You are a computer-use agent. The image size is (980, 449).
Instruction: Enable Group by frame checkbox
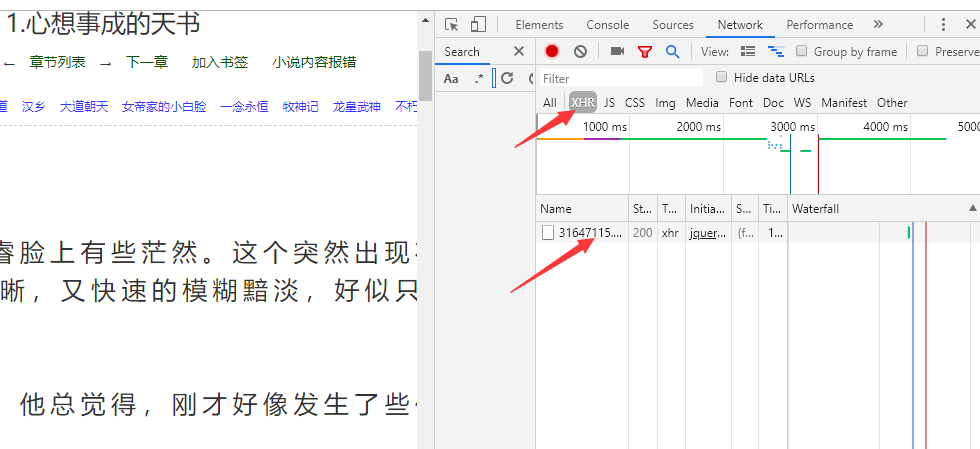pos(801,51)
